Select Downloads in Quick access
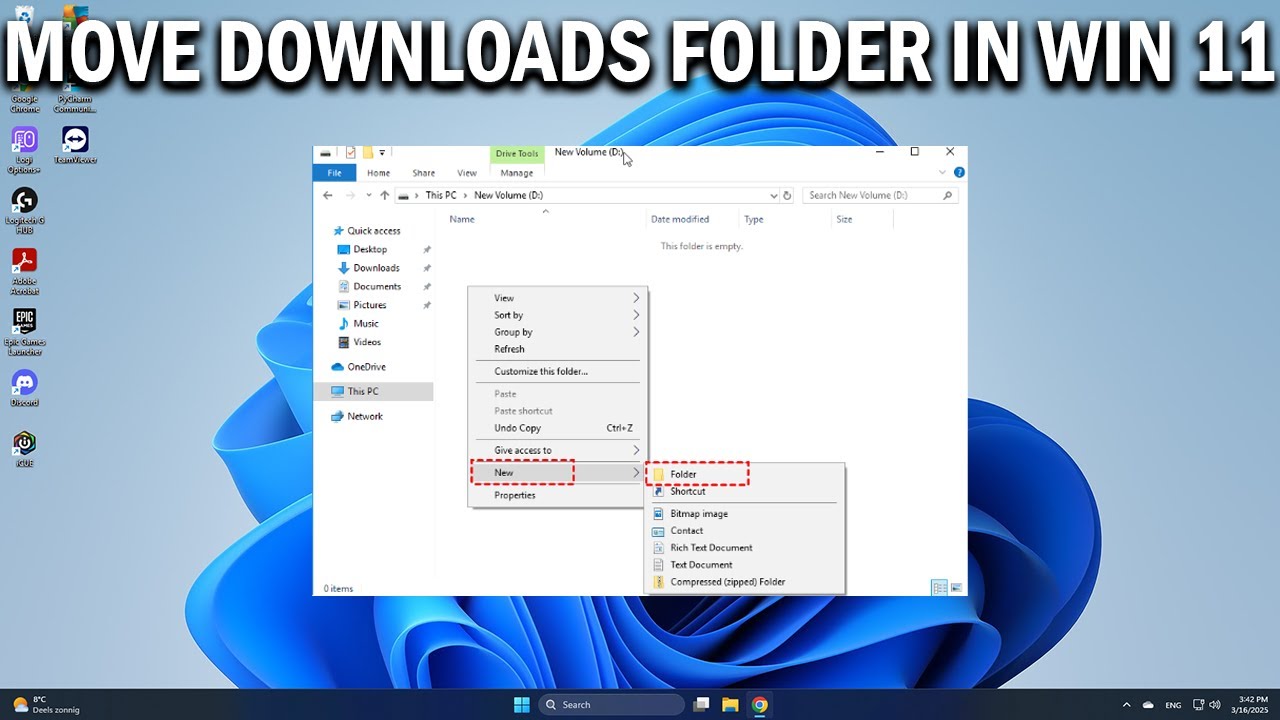Viewport: 1280px width, 720px height. point(376,268)
